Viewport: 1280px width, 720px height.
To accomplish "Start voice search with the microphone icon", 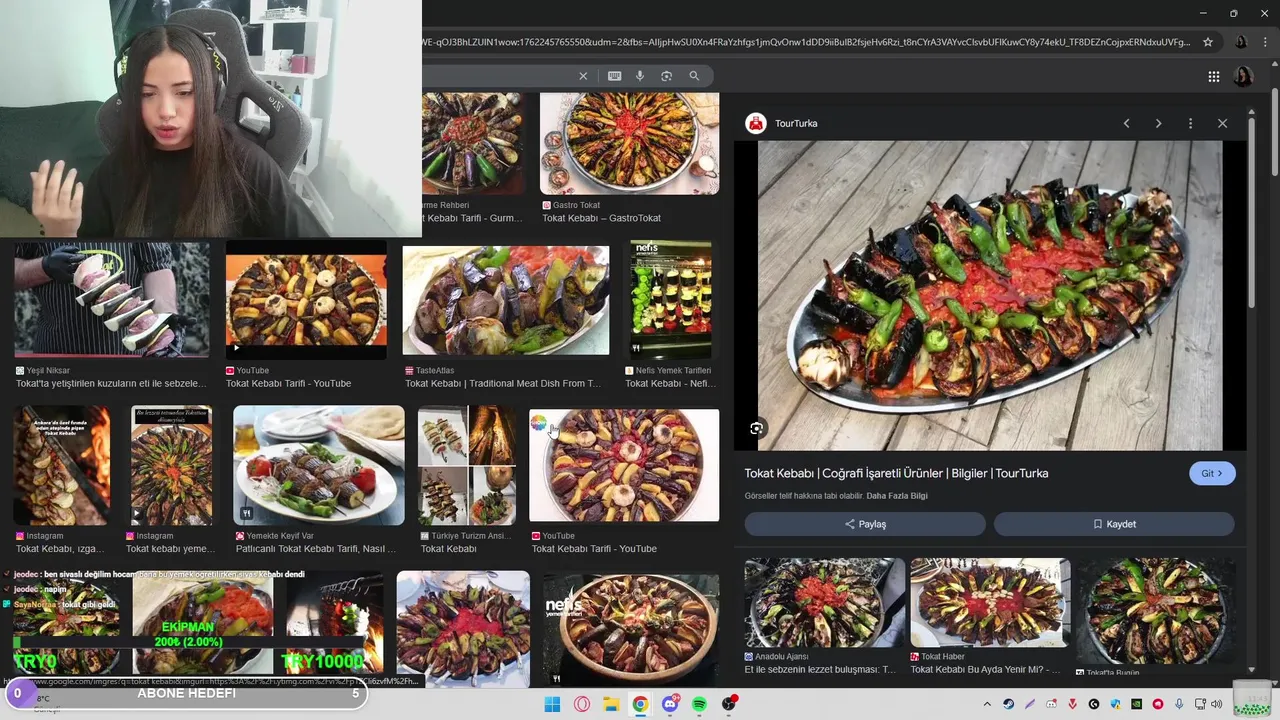I will [640, 76].
